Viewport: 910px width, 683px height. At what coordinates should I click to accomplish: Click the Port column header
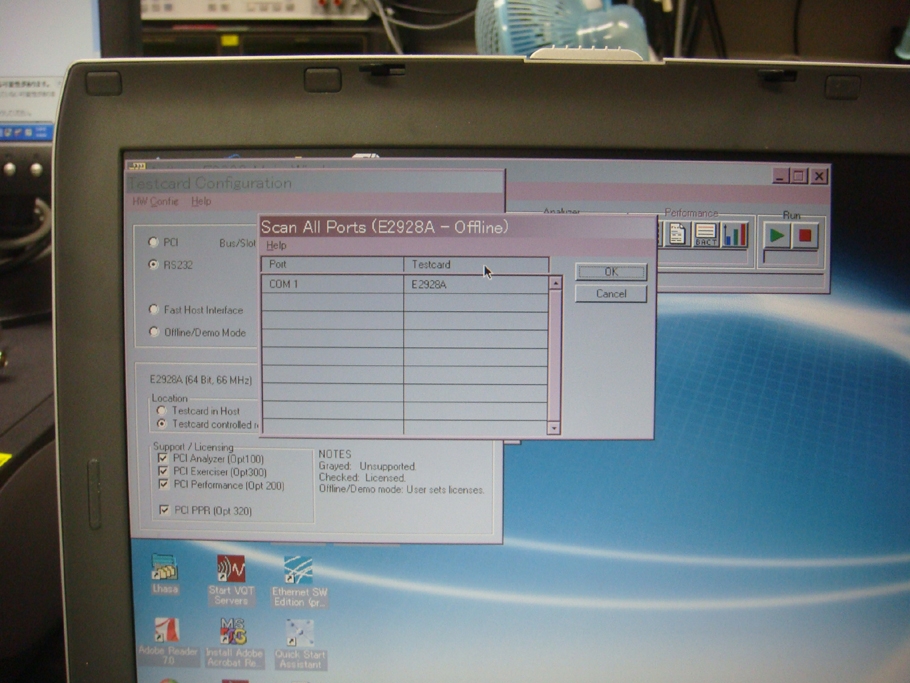tap(333, 265)
